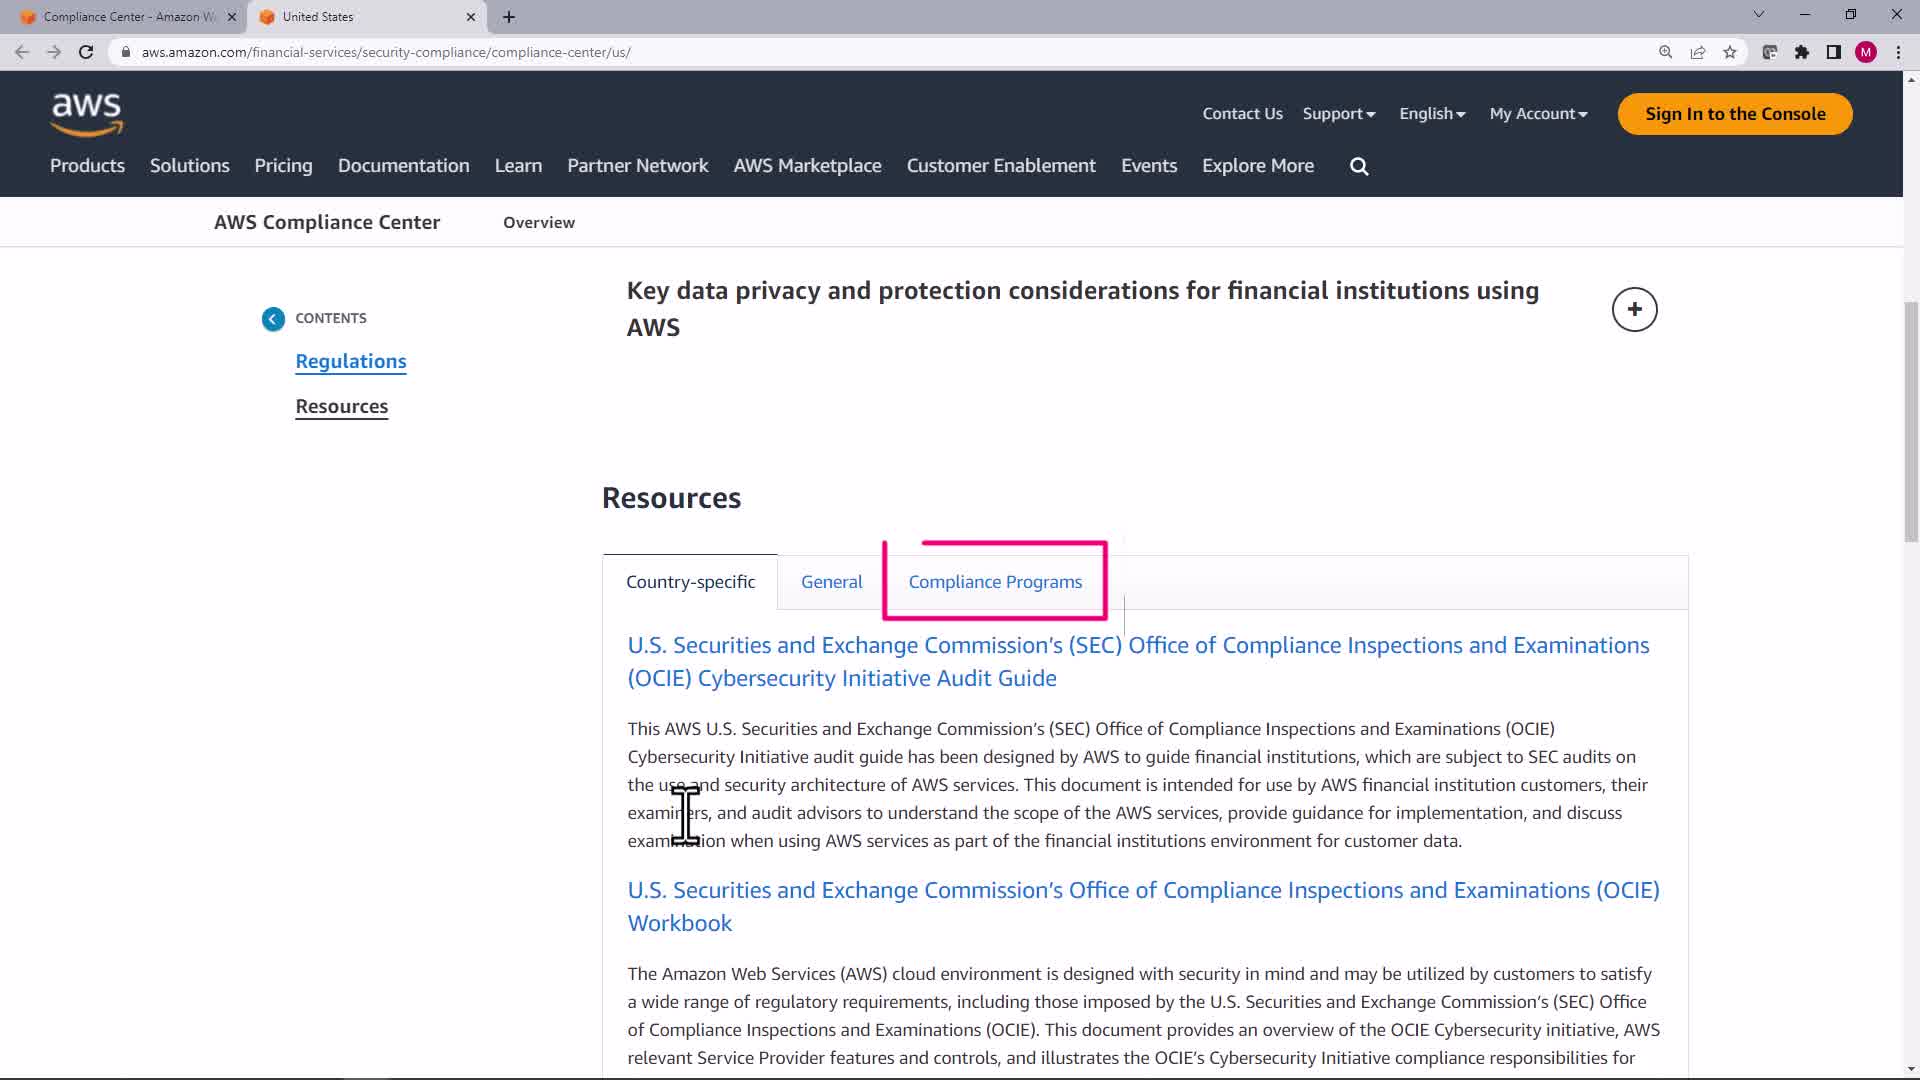Expand key data privacy considerations section
Image resolution: width=1920 pixels, height=1080 pixels.
coord(1634,310)
